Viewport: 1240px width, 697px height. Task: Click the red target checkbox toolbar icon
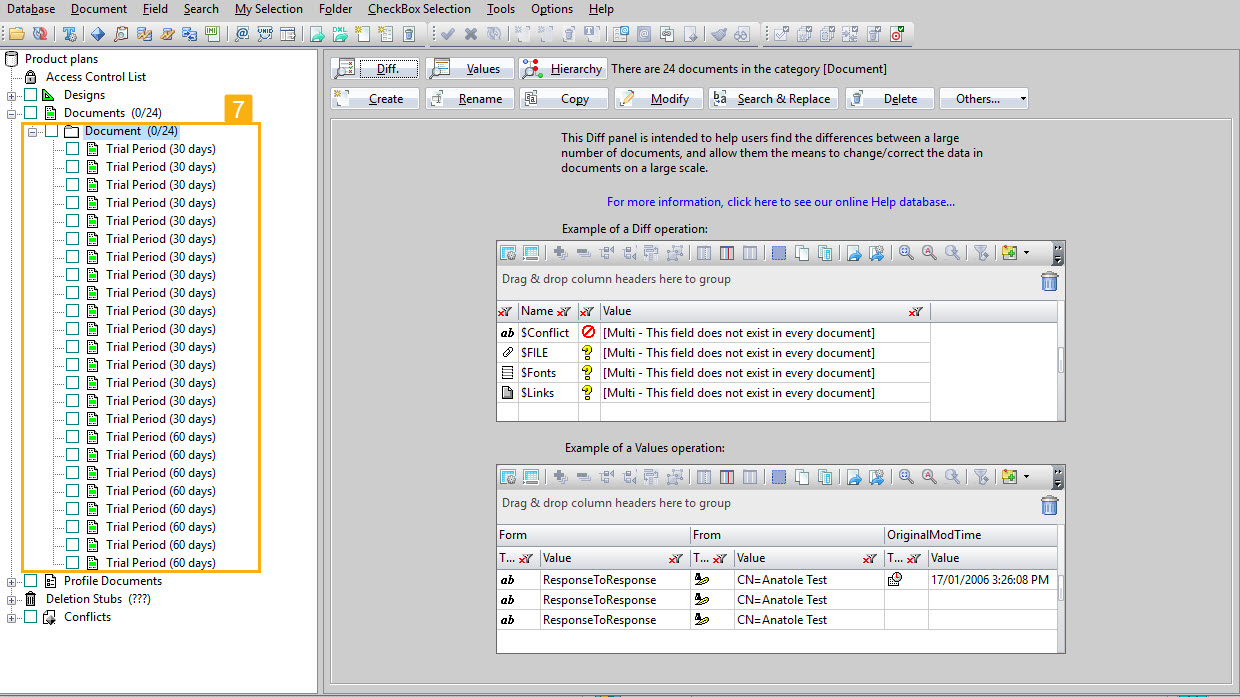[x=896, y=34]
